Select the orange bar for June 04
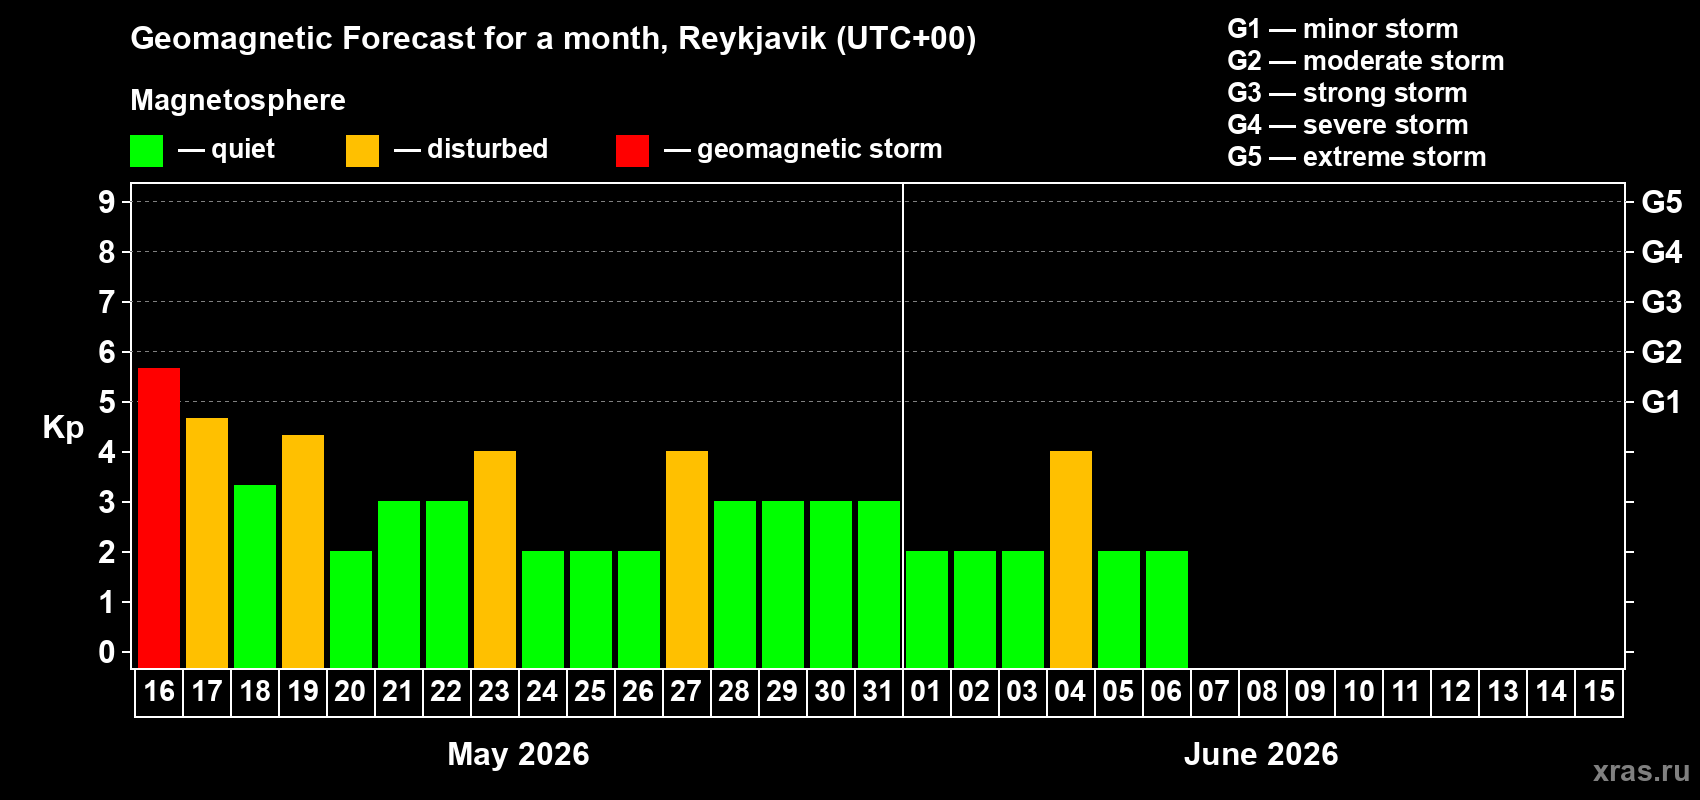 1071,559
